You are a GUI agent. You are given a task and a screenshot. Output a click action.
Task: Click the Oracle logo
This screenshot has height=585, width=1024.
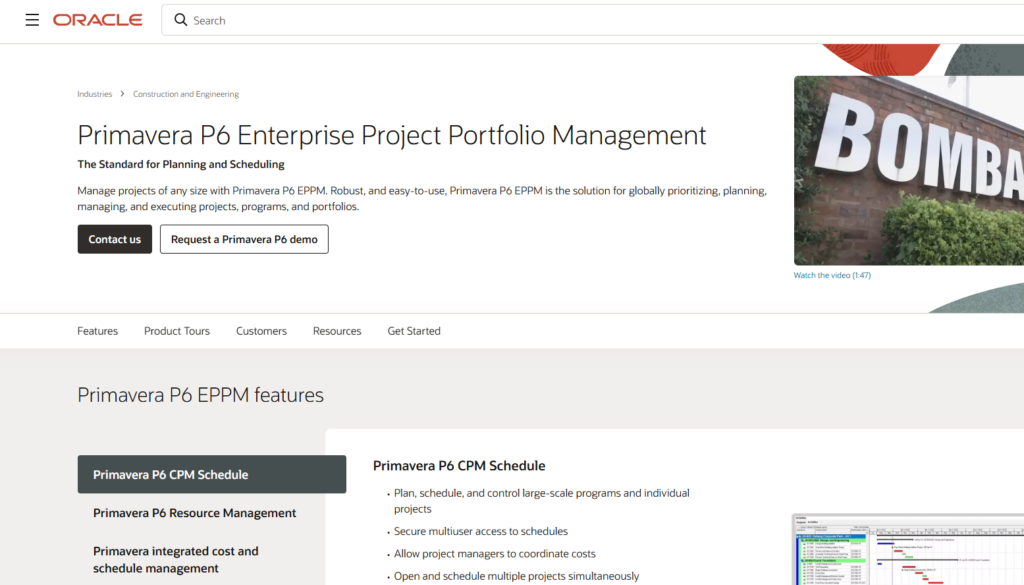tap(98, 20)
